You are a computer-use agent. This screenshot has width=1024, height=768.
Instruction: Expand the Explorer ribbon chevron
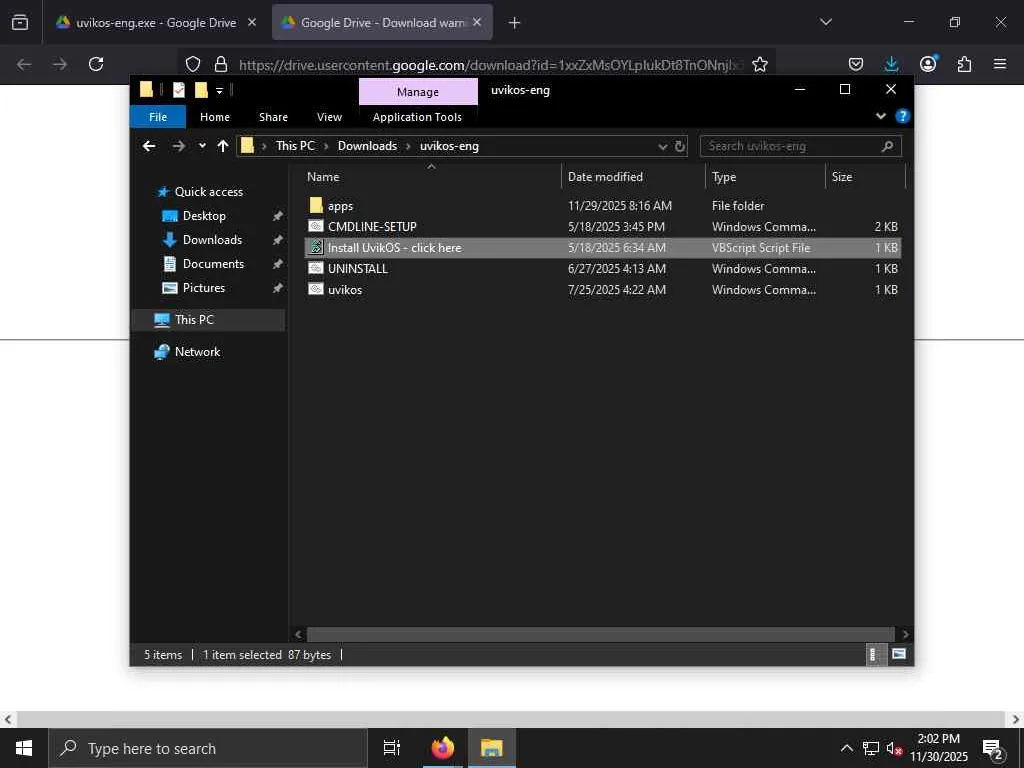(881, 116)
